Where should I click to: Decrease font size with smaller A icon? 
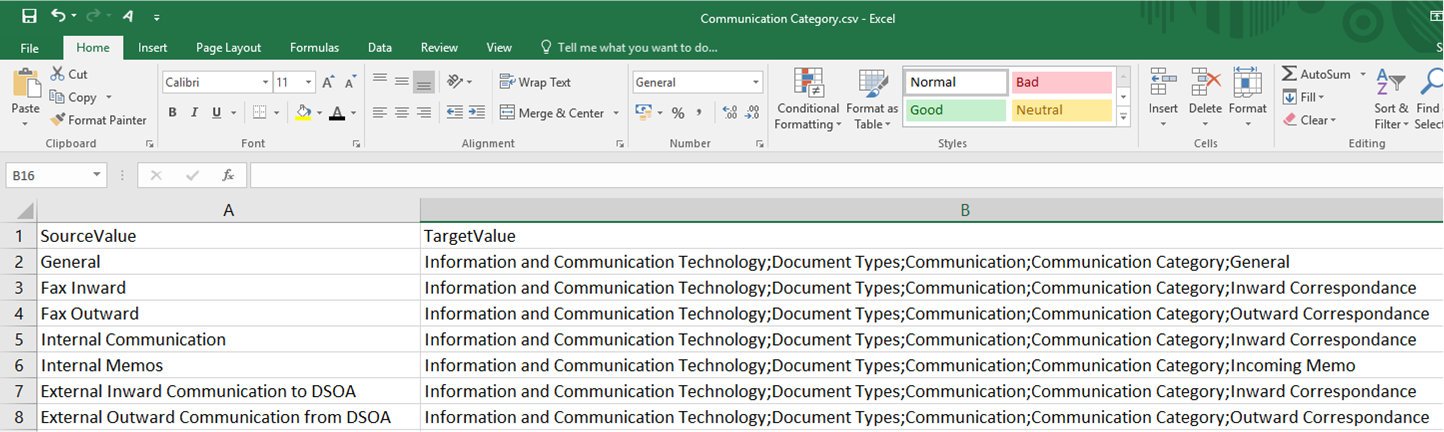[350, 82]
